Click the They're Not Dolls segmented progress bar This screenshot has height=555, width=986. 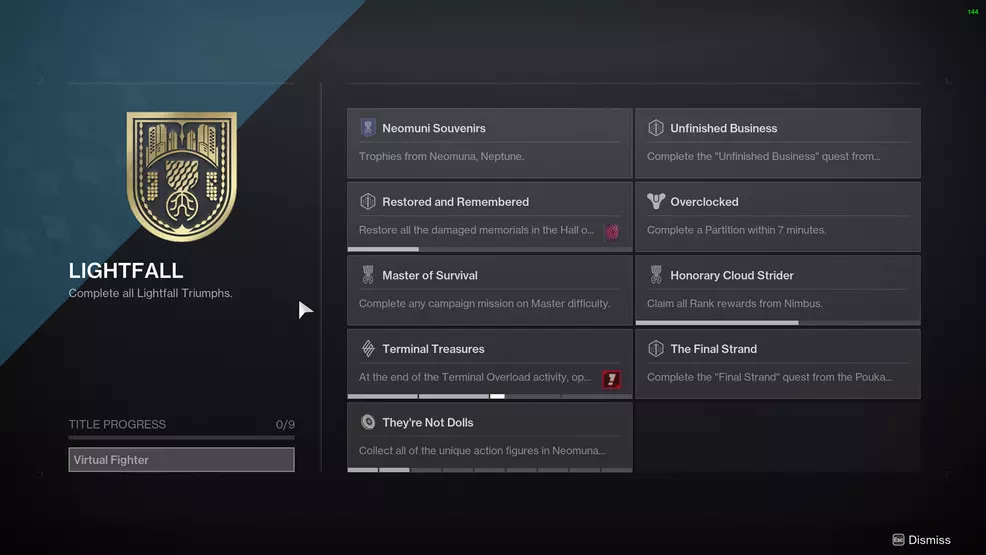point(489,470)
